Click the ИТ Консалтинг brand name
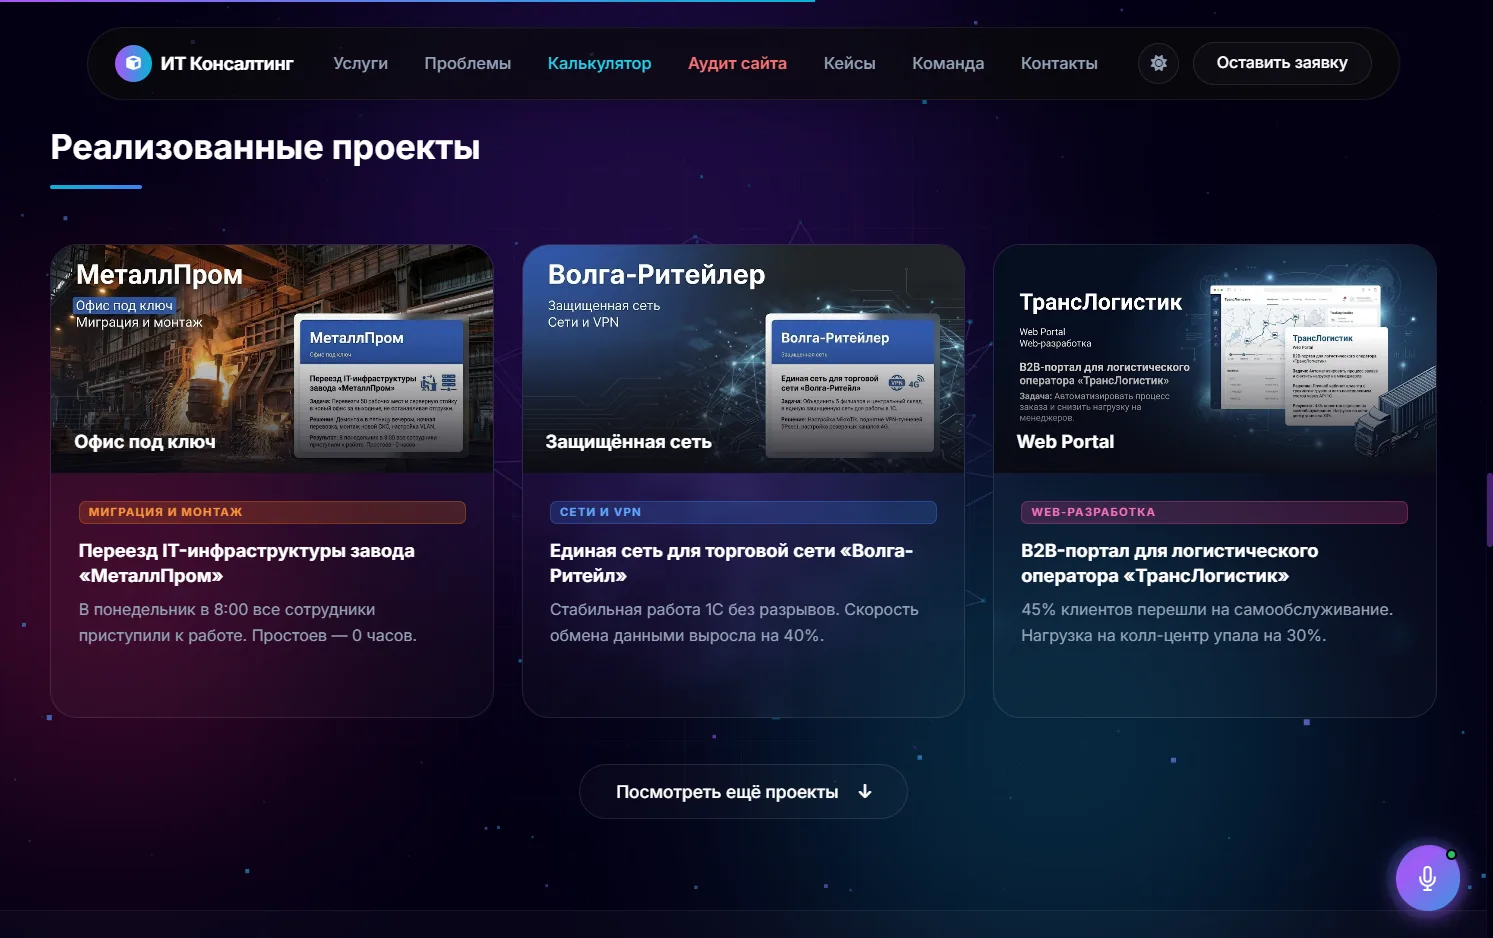This screenshot has height=938, width=1493. (x=227, y=63)
